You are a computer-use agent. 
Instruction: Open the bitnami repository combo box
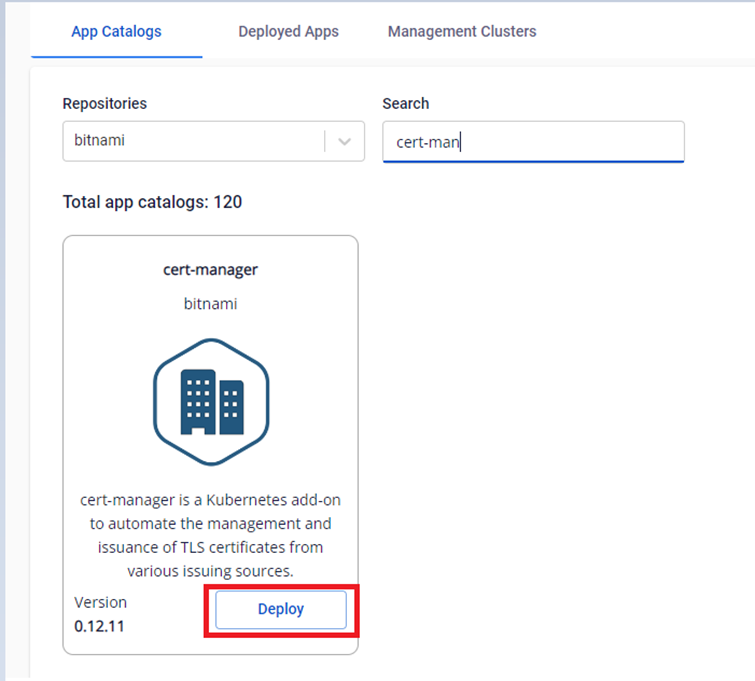pos(194,142)
